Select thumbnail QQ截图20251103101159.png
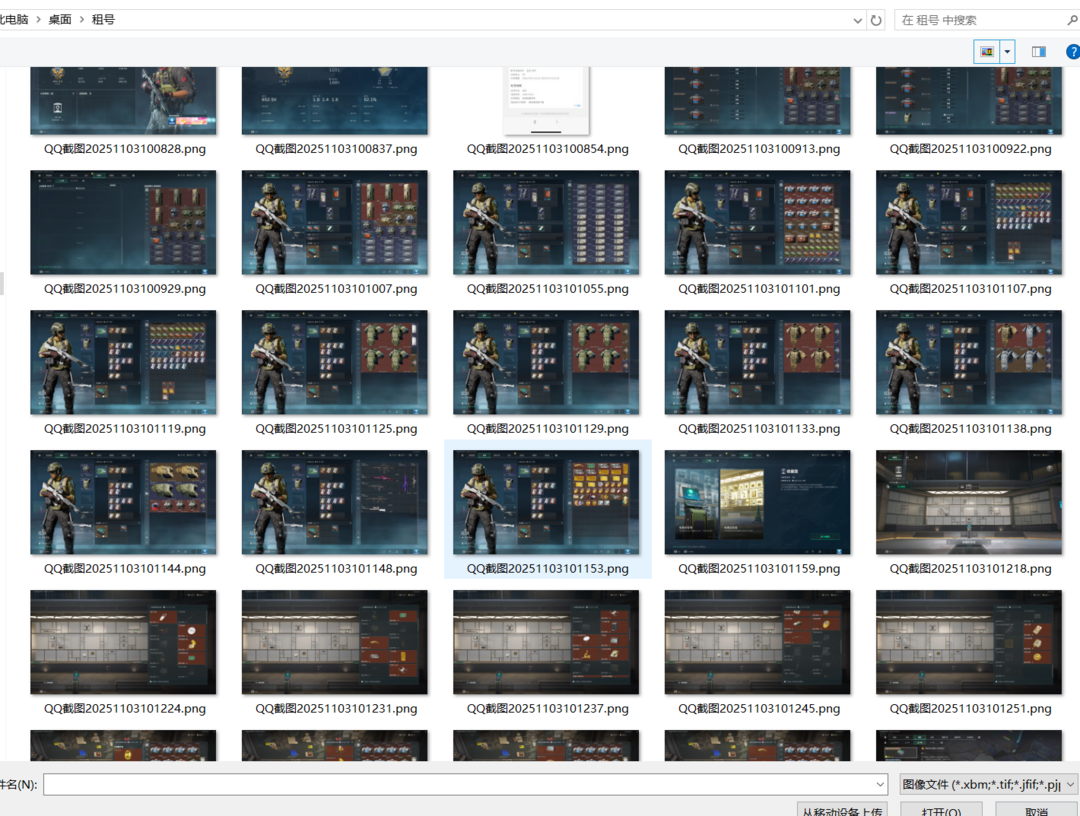 (x=757, y=502)
